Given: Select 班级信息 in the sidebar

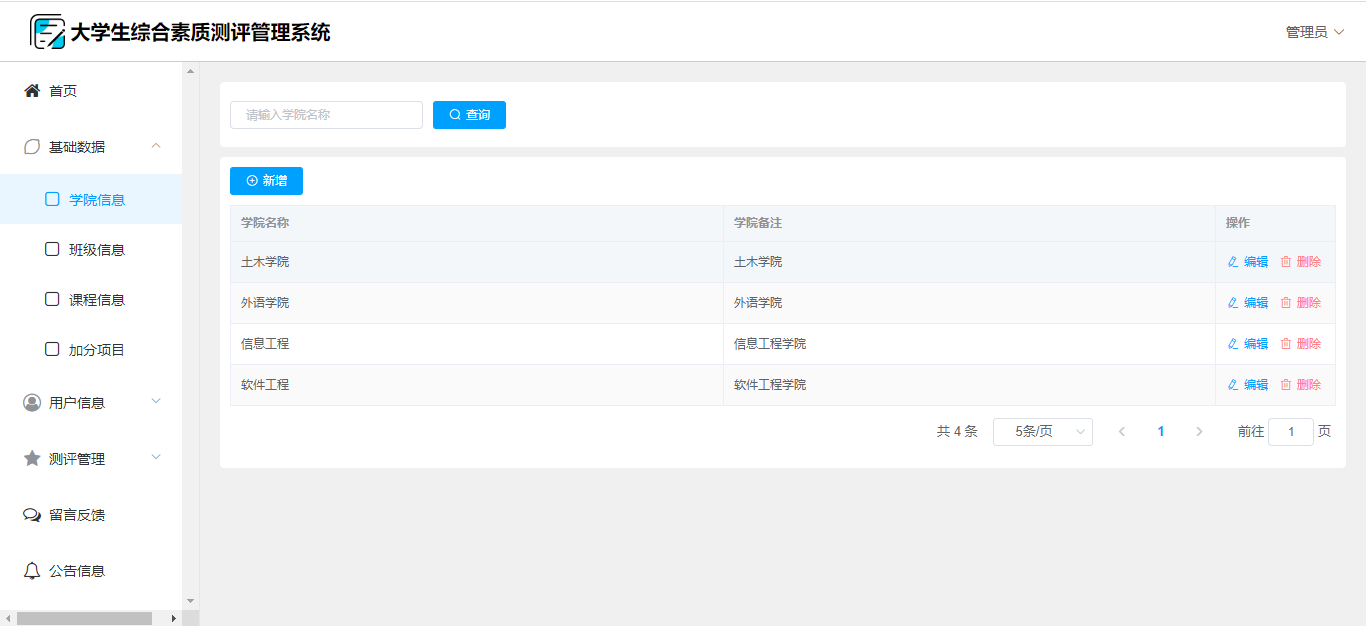Looking at the screenshot, I should [91, 249].
